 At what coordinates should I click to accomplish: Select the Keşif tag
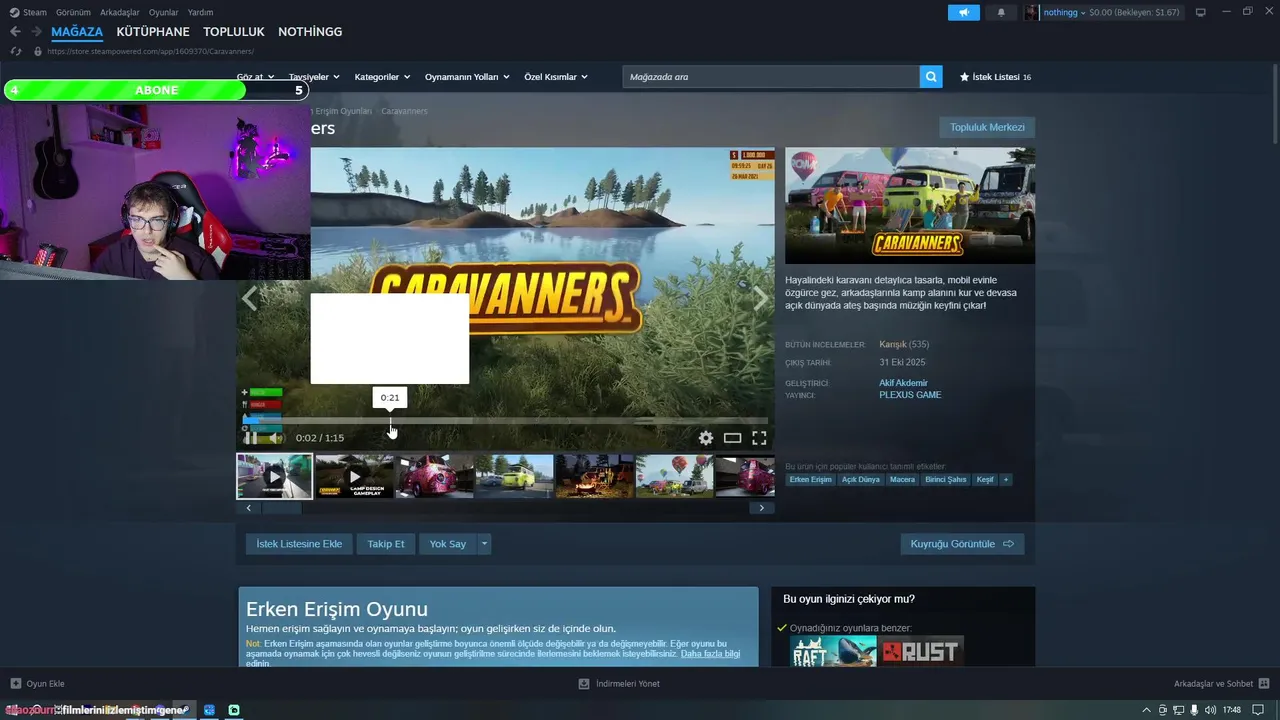pos(985,480)
